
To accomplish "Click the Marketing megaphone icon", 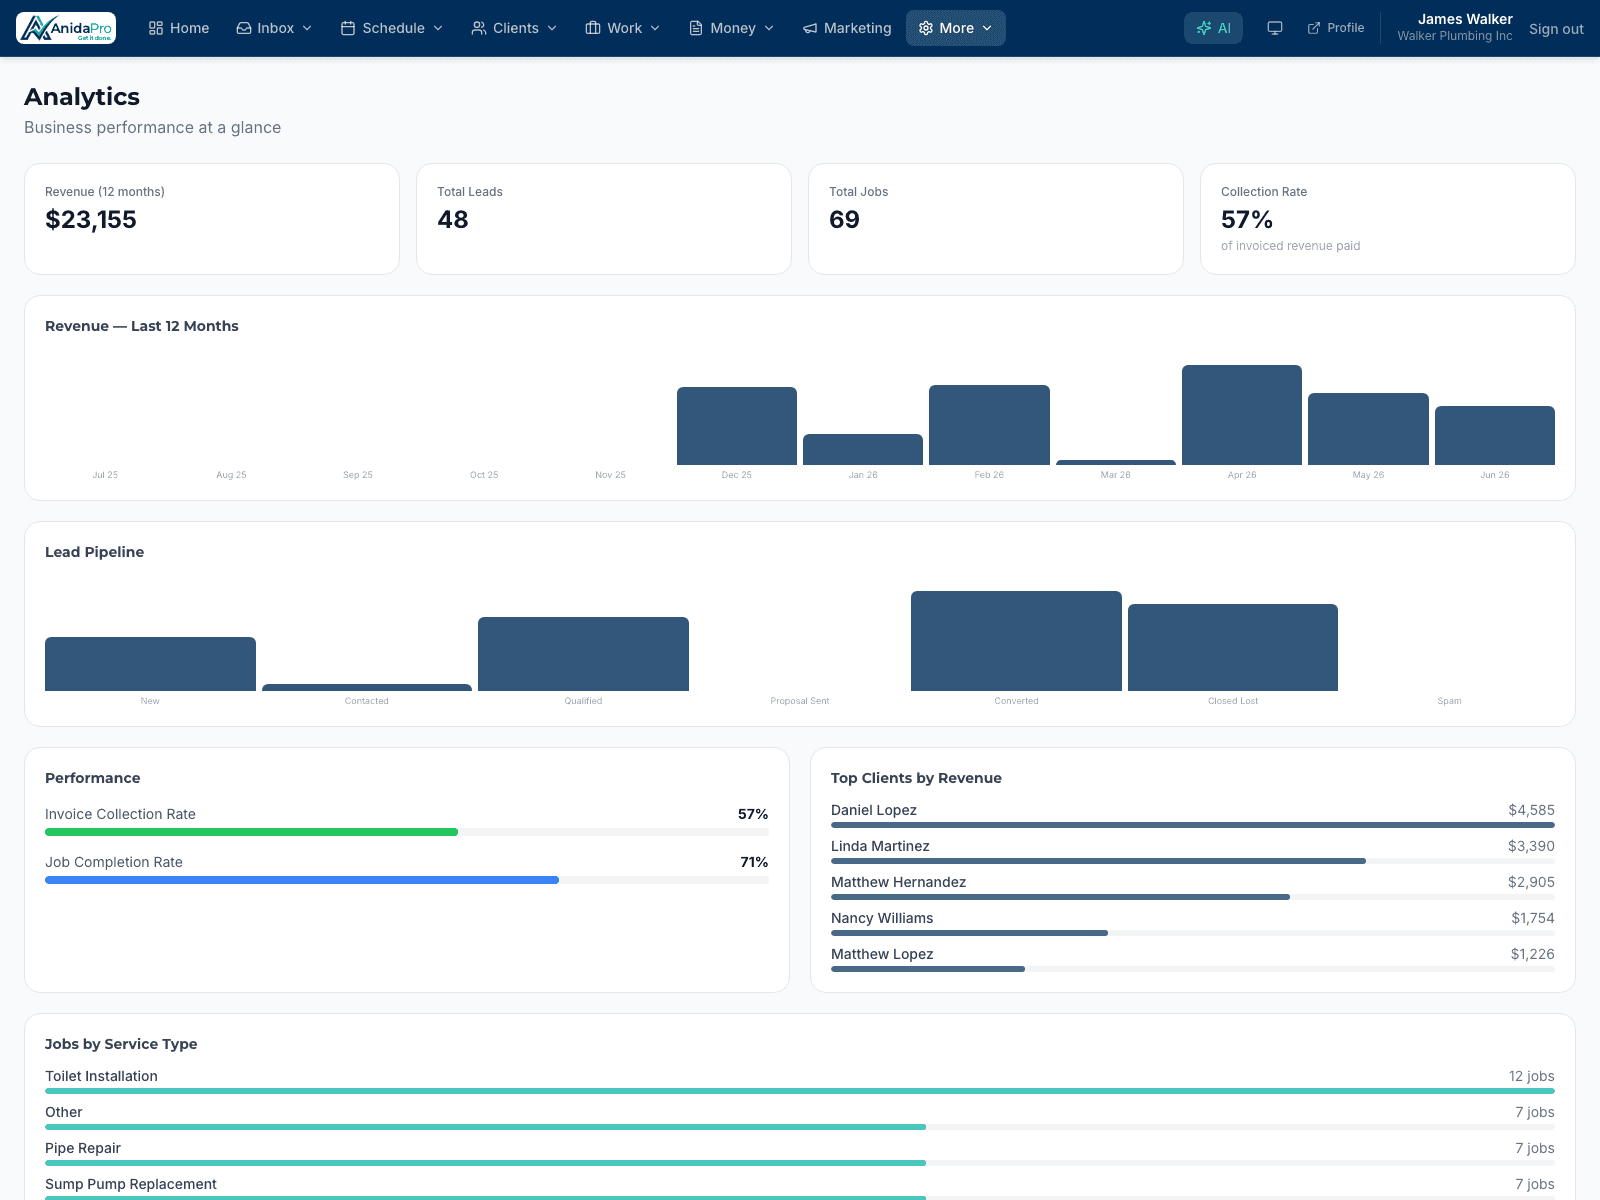I will (x=810, y=28).
